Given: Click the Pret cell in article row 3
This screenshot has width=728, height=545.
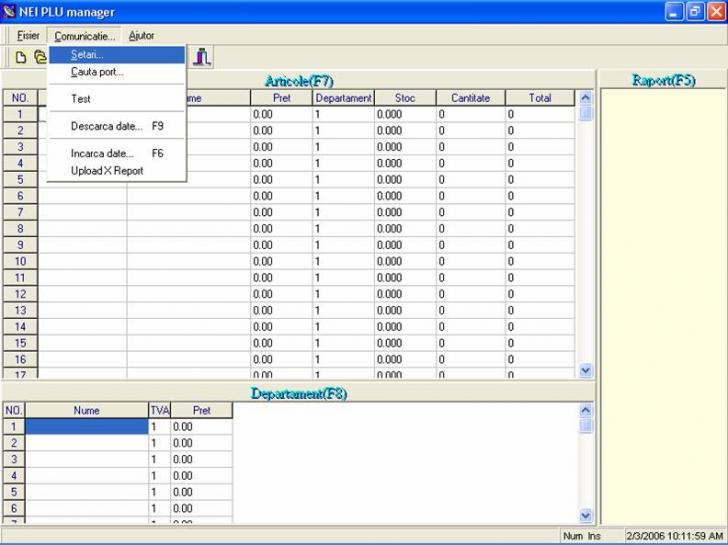Looking at the screenshot, I should point(281,147).
